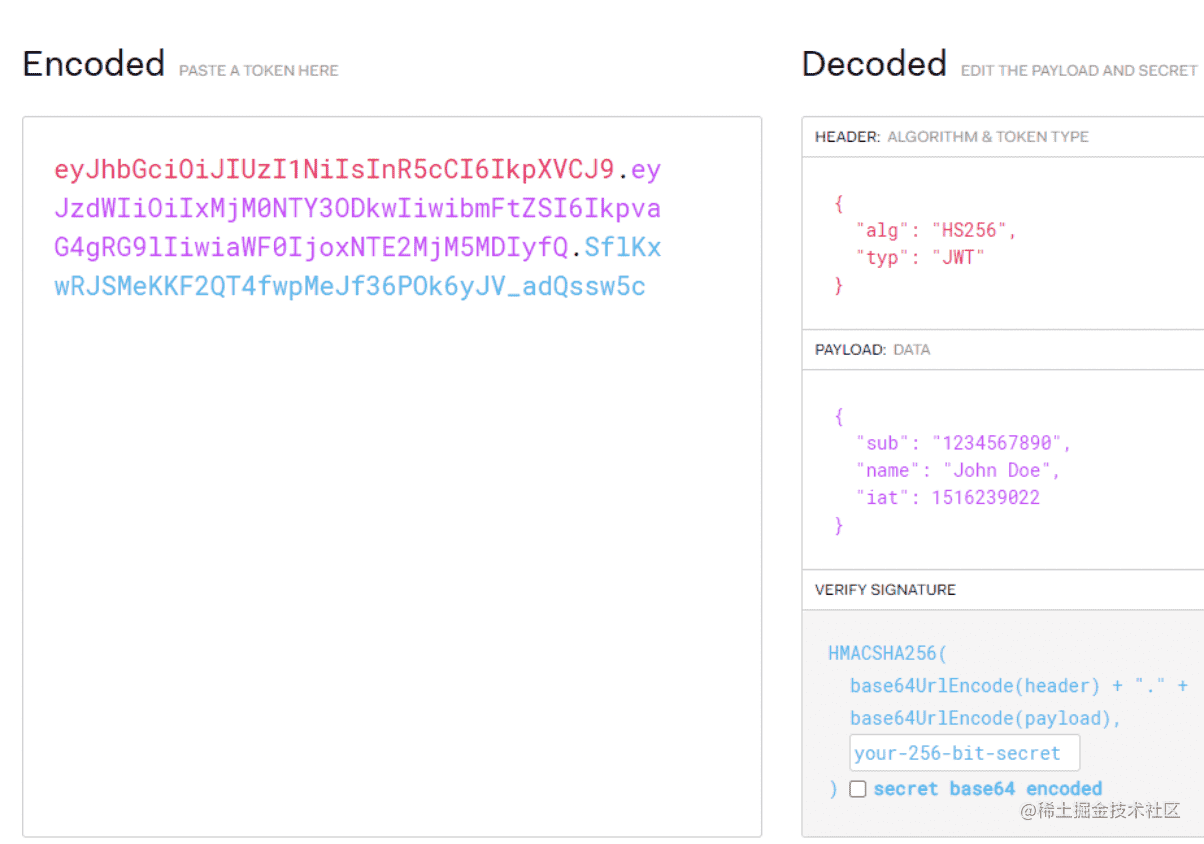The image size is (1204, 844).
Task: Enable the secret base64 encoded checkbox
Action: click(x=857, y=789)
